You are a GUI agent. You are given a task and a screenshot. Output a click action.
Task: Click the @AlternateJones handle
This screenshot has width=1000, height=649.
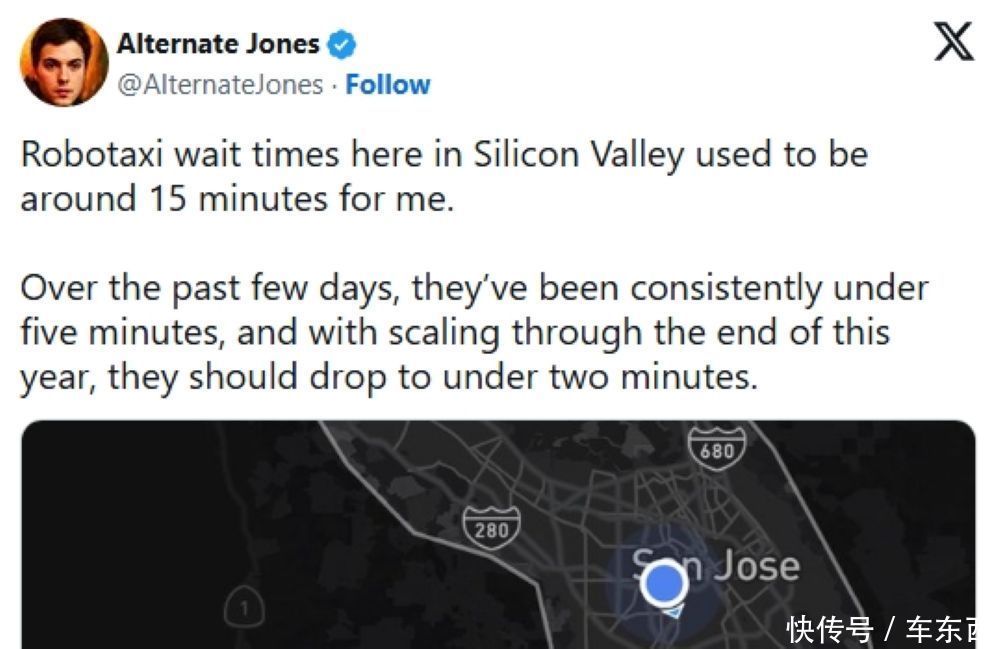tap(220, 85)
